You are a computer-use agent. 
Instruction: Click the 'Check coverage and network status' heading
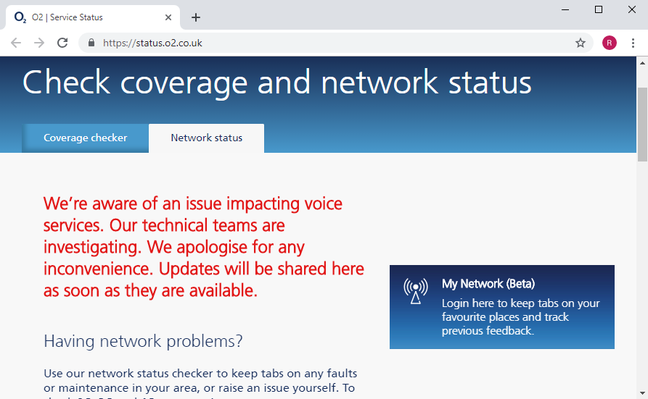pyautogui.click(x=276, y=83)
